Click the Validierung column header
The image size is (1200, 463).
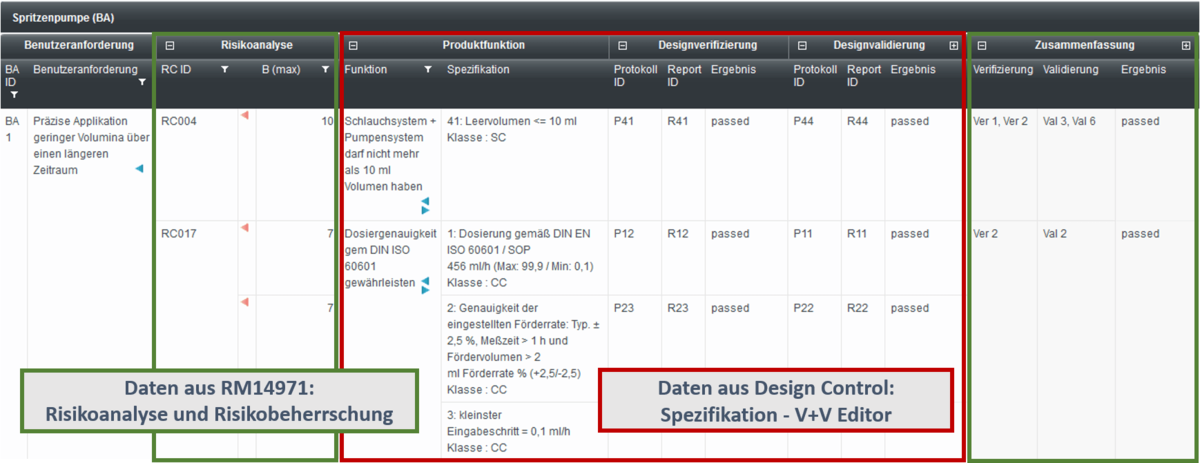[1070, 70]
